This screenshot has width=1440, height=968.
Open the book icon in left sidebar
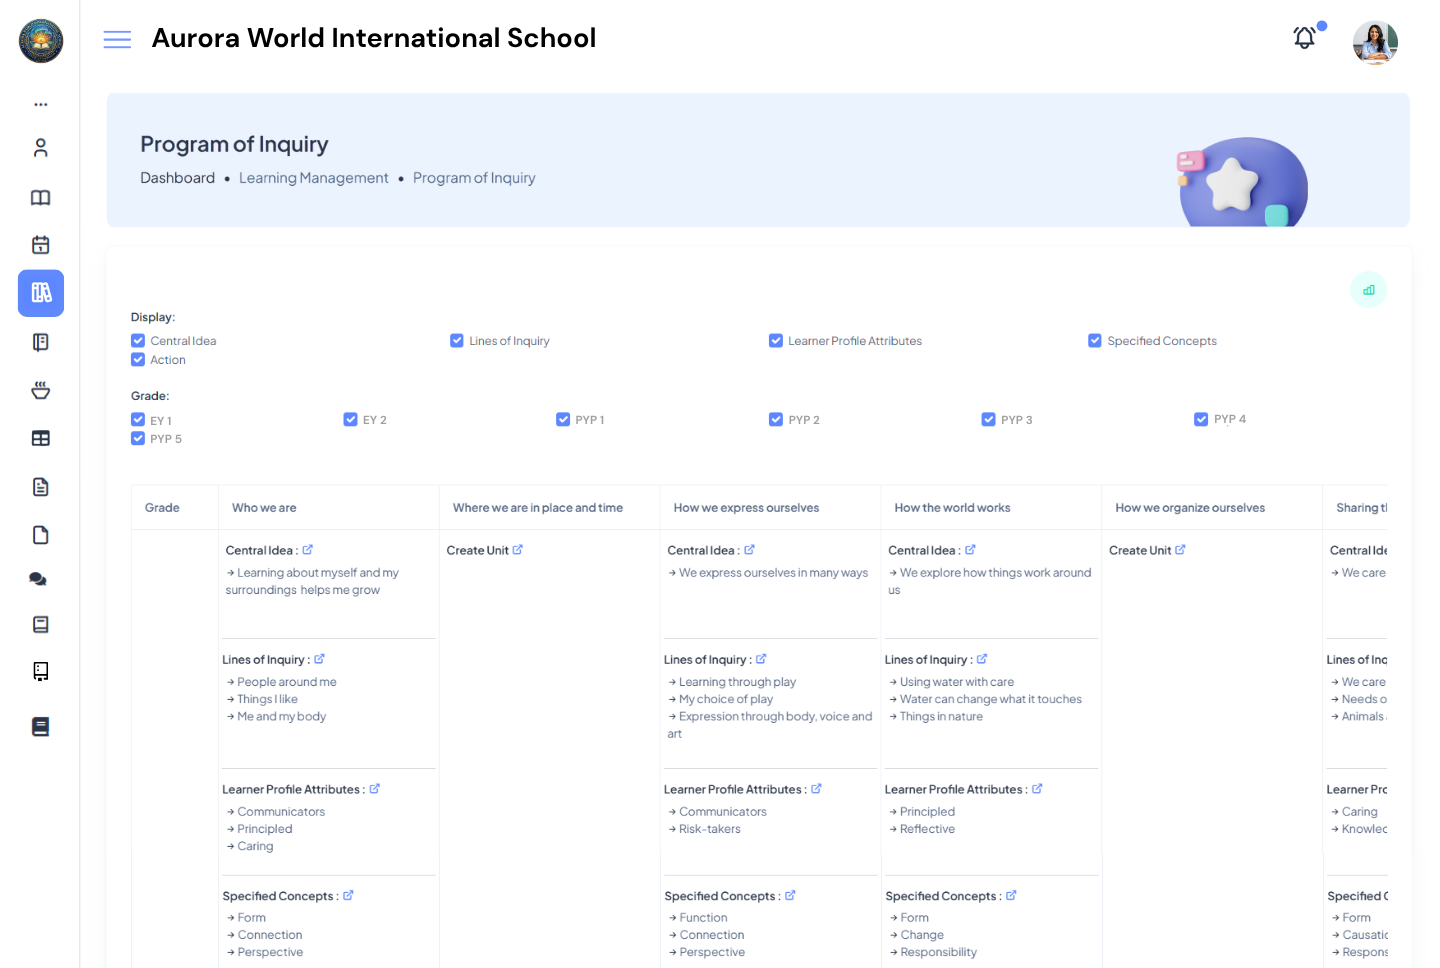coord(40,197)
